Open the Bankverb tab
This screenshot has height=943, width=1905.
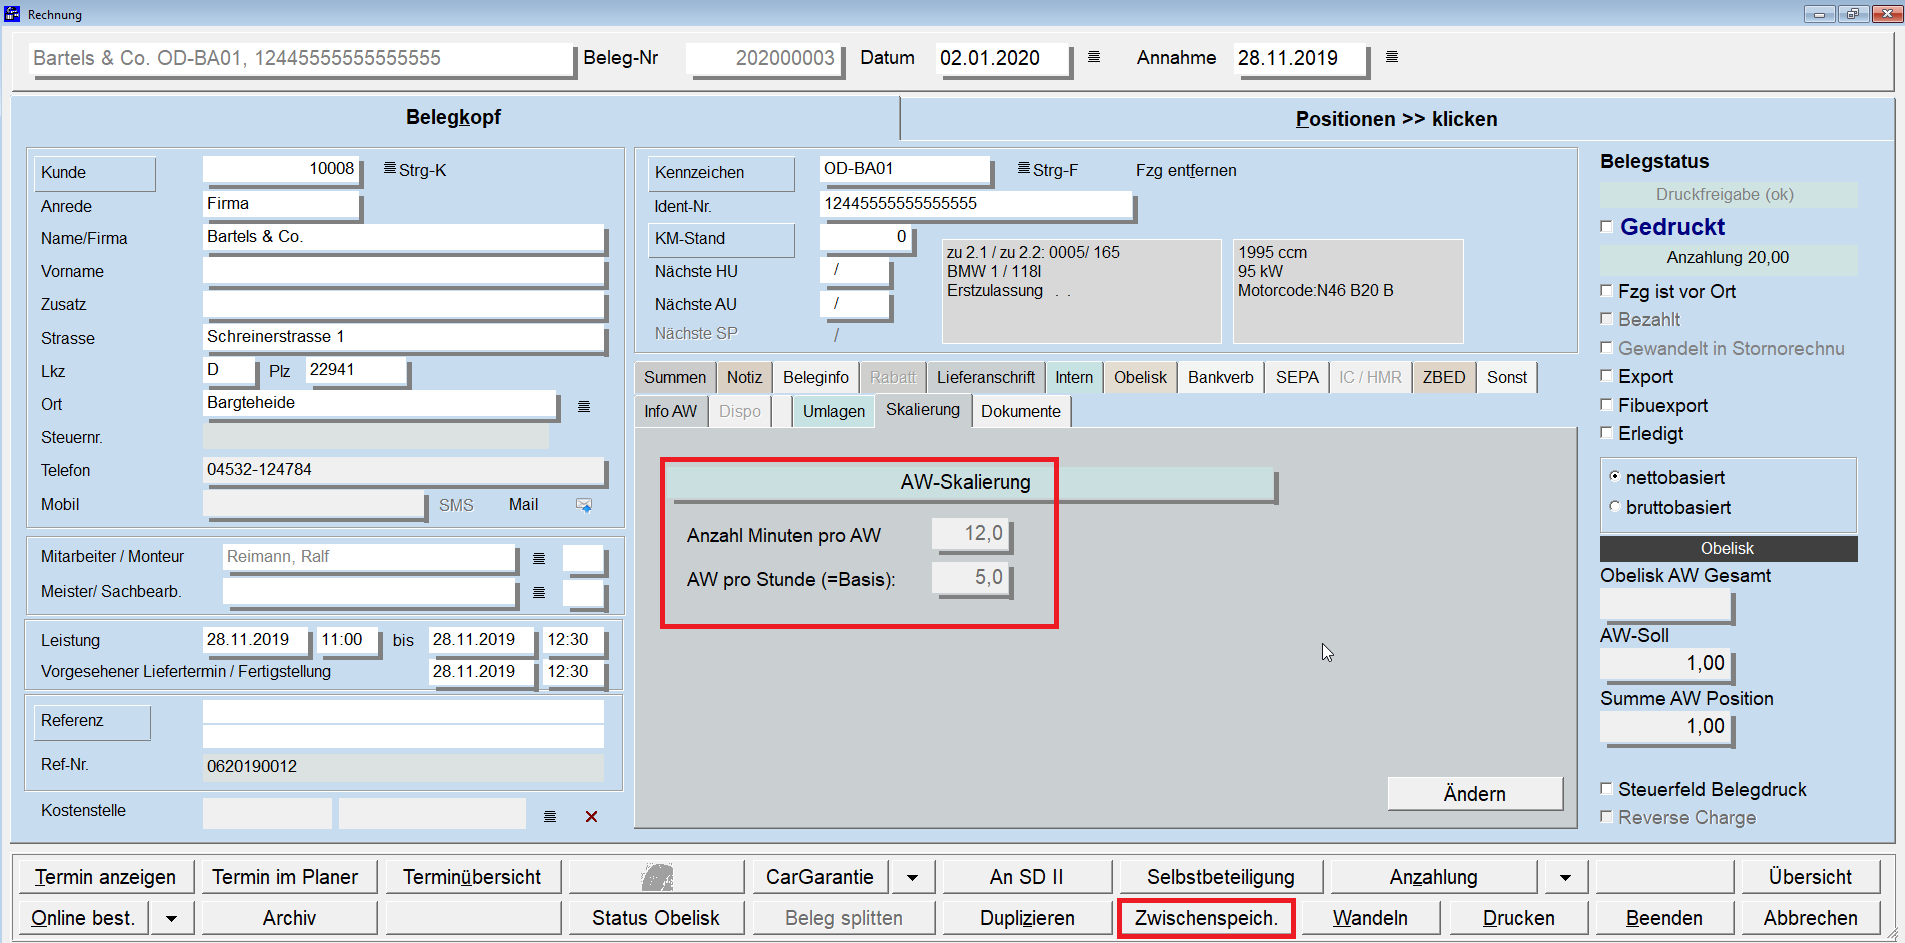pyautogui.click(x=1221, y=377)
